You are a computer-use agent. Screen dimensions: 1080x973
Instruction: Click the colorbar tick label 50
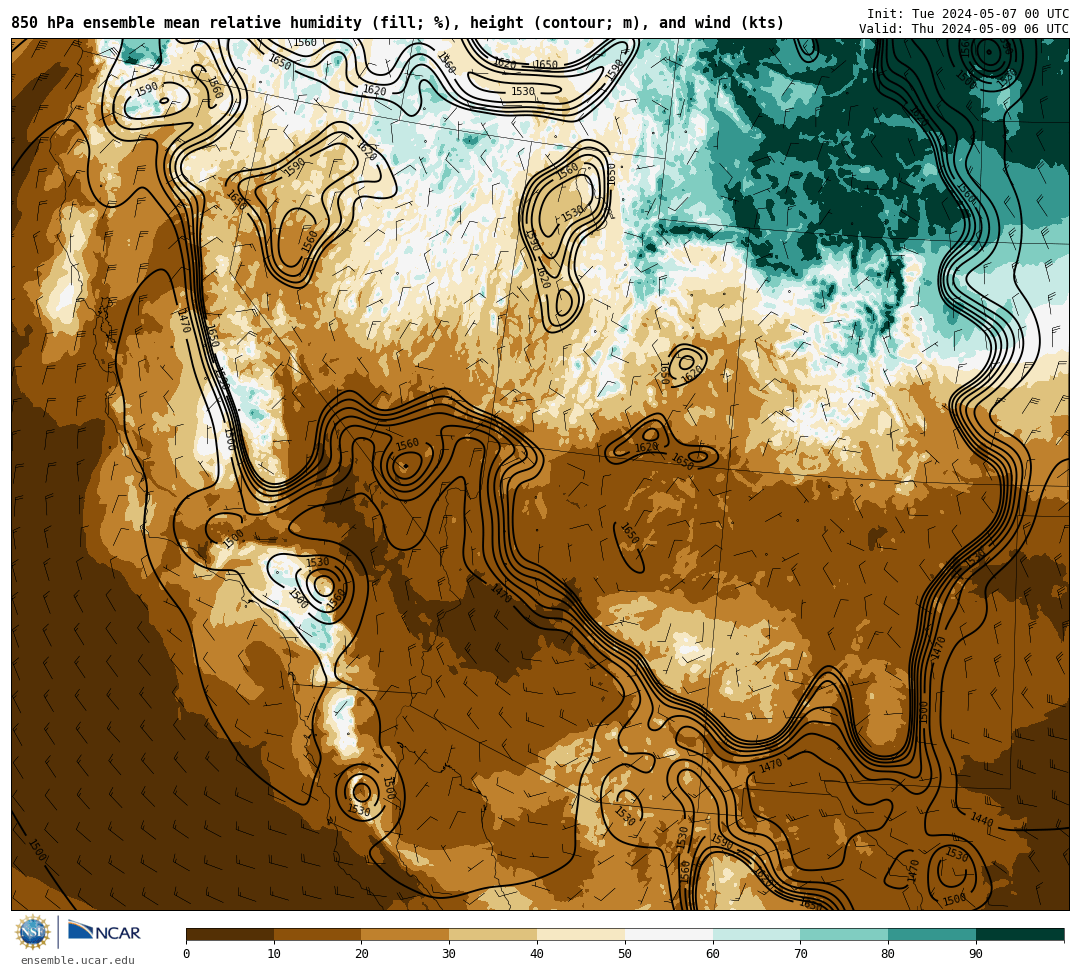625,954
